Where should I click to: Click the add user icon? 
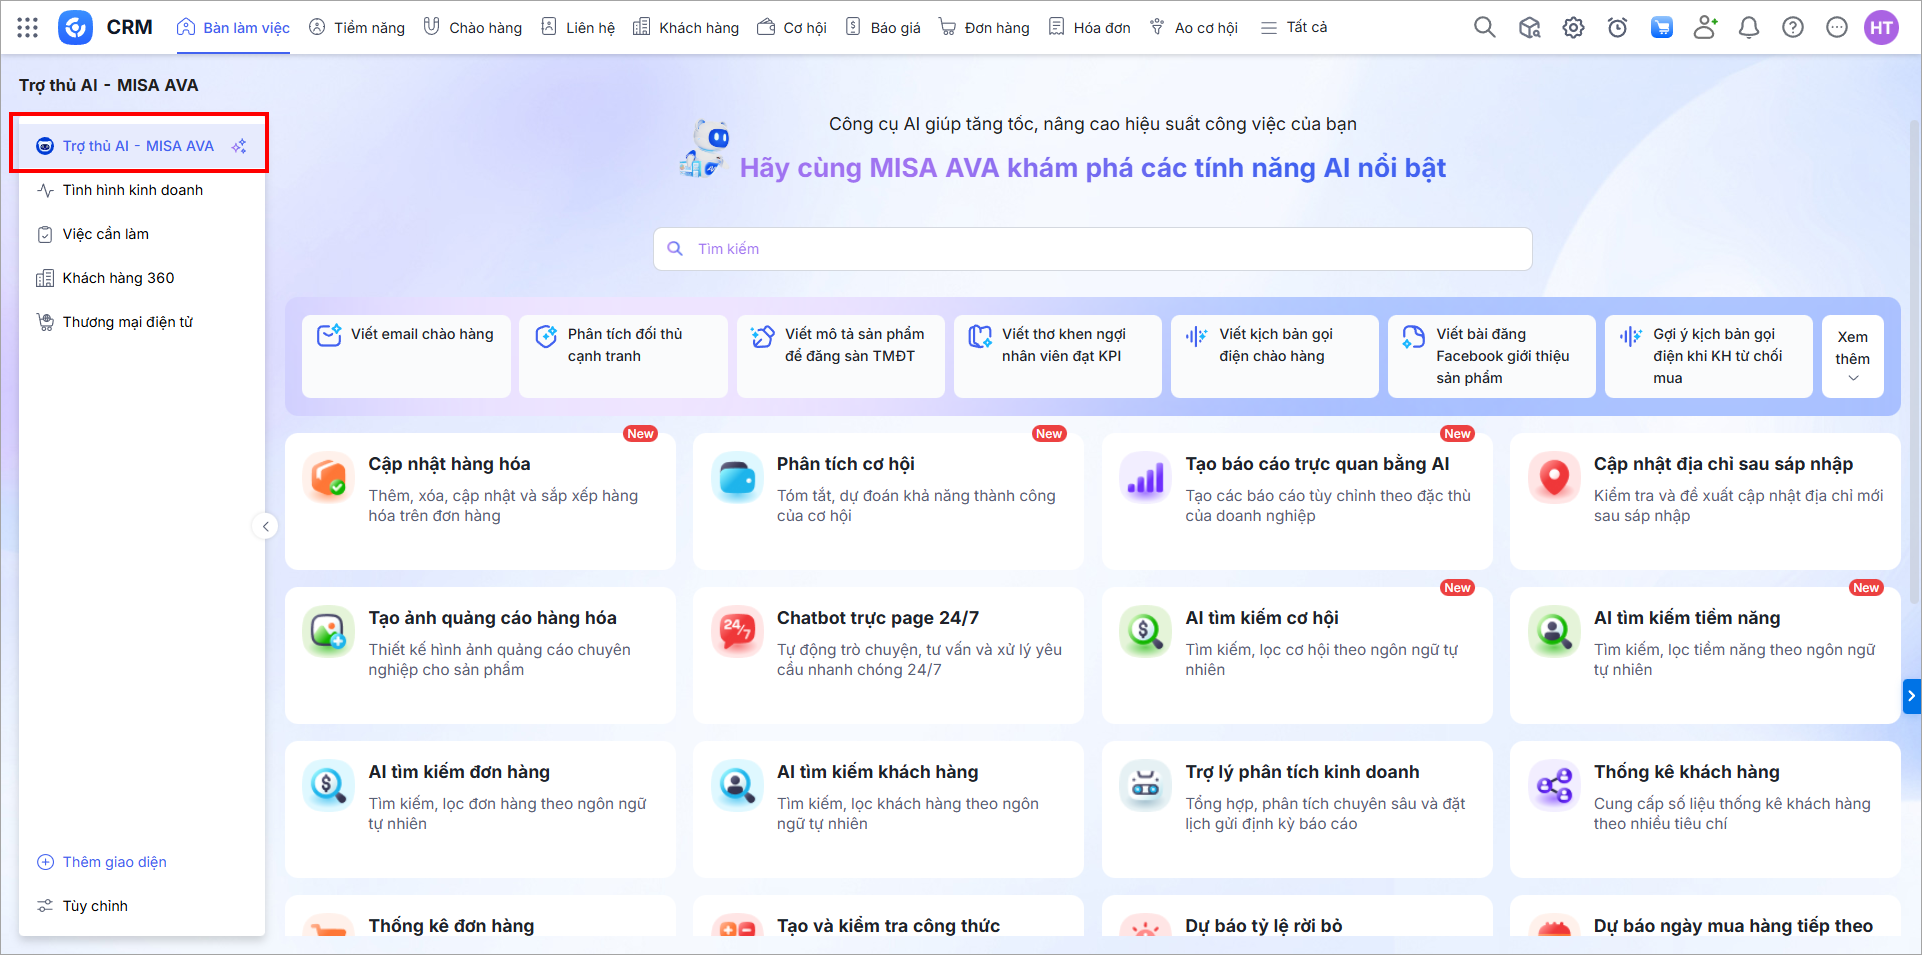tap(1705, 28)
